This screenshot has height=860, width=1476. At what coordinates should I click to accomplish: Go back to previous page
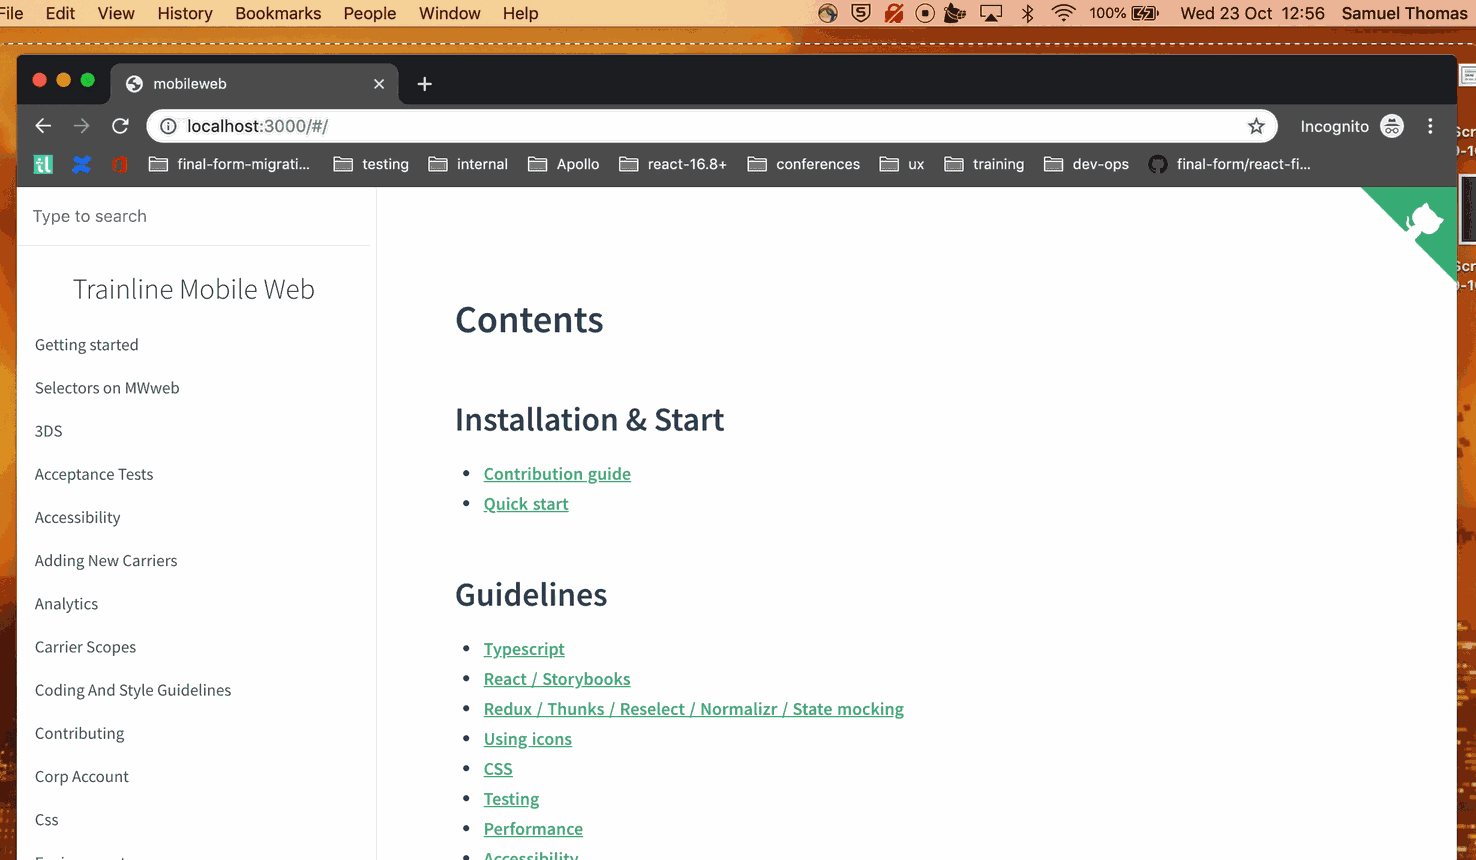43,126
